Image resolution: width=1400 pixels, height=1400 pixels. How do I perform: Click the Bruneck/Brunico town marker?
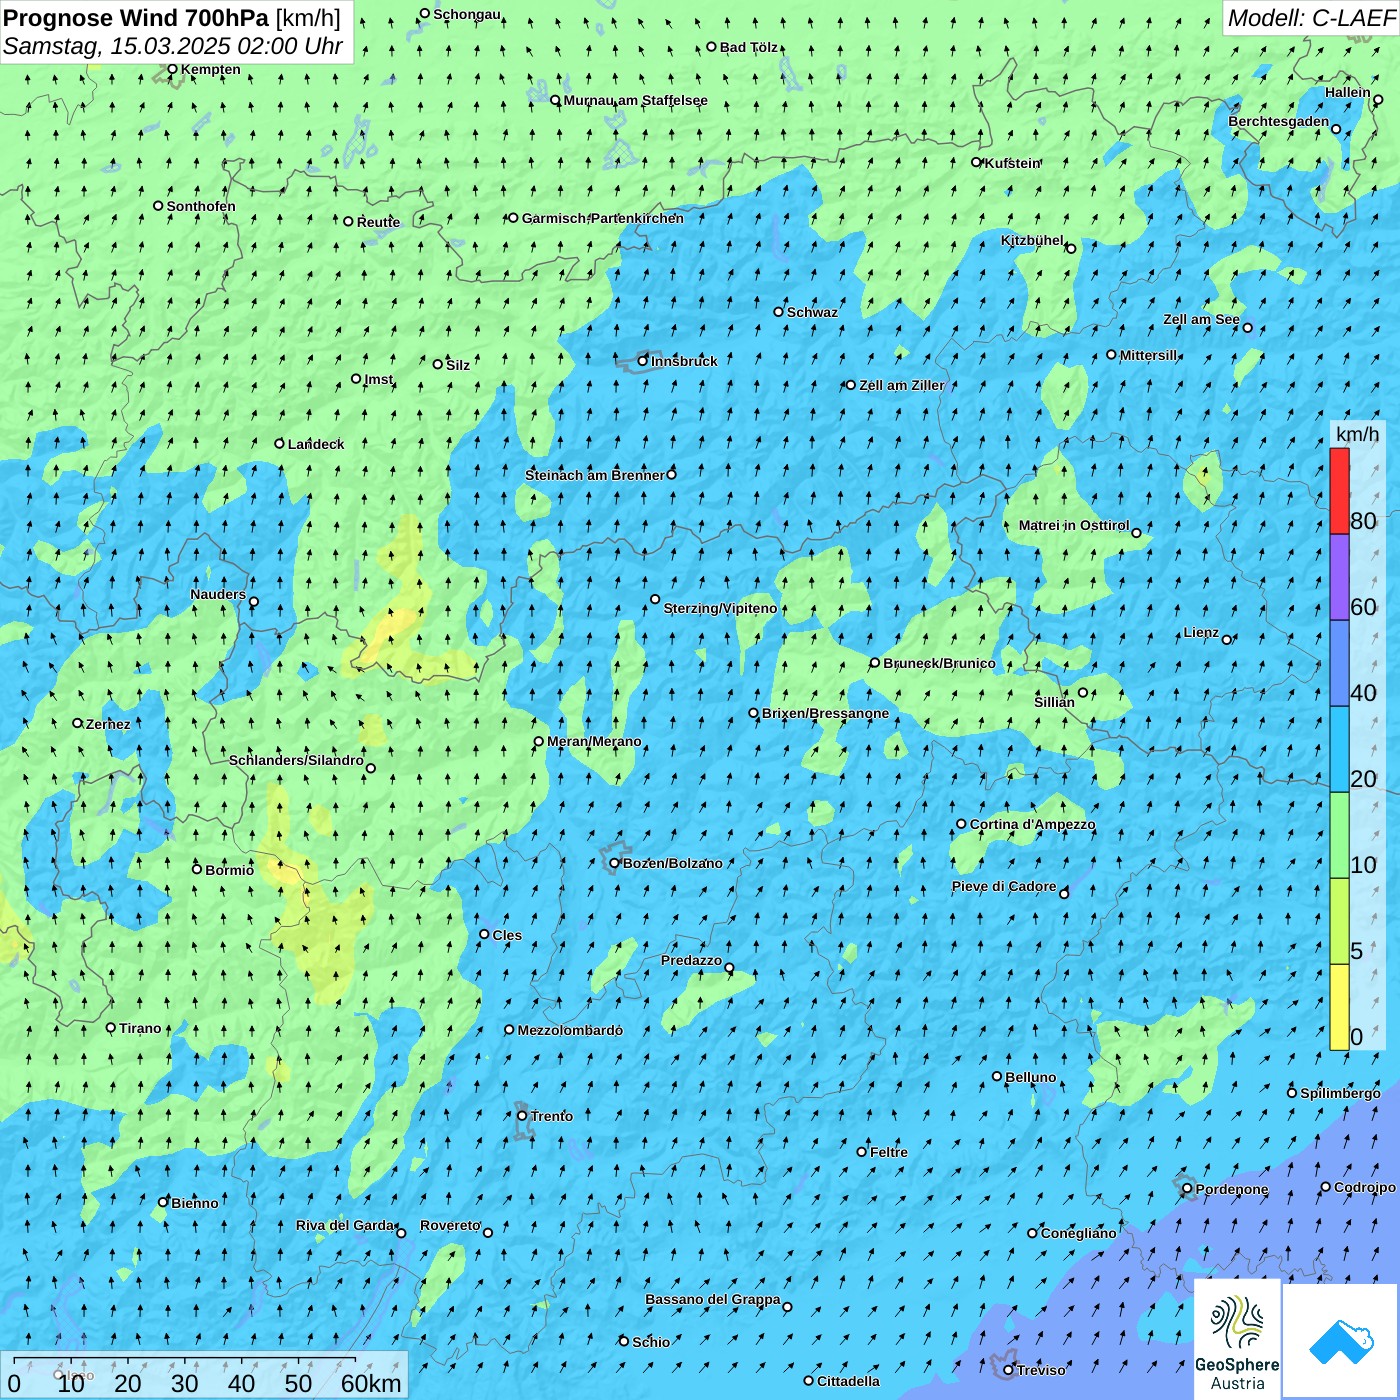click(x=875, y=662)
